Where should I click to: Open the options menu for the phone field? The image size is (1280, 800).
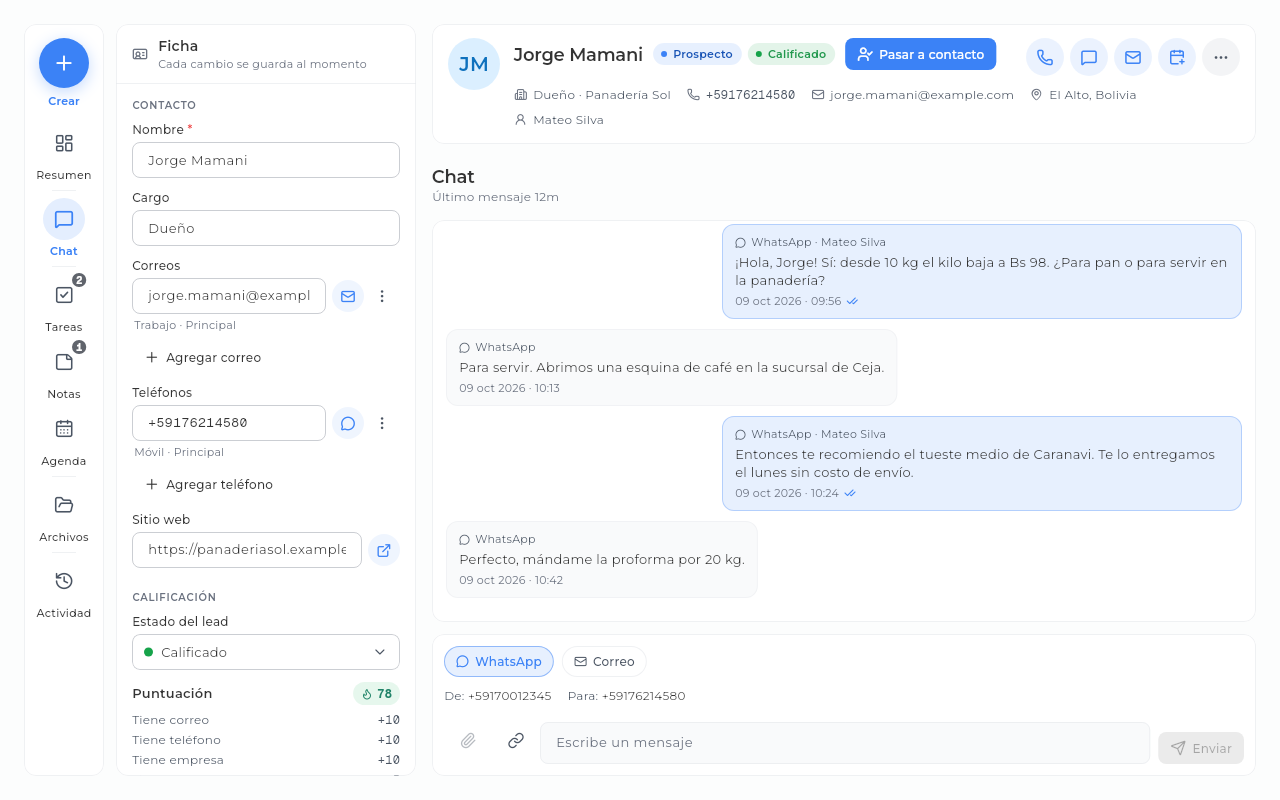[x=382, y=423]
